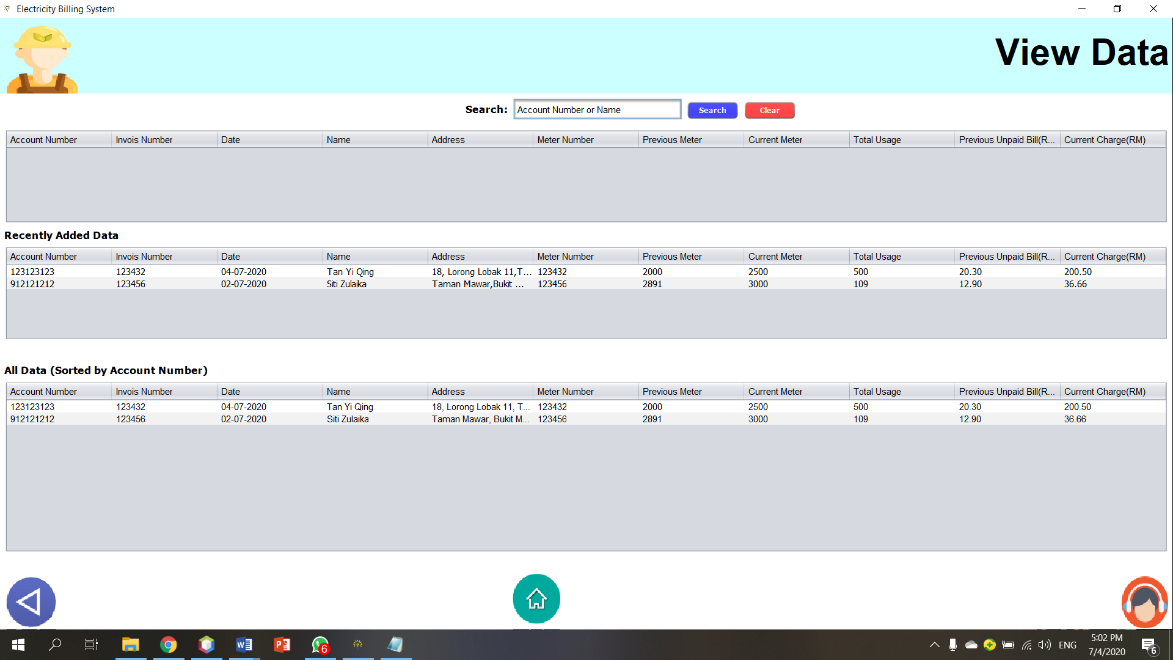Open Google Chrome from the taskbar
Image resolution: width=1173 pixels, height=660 pixels.
click(x=168, y=644)
